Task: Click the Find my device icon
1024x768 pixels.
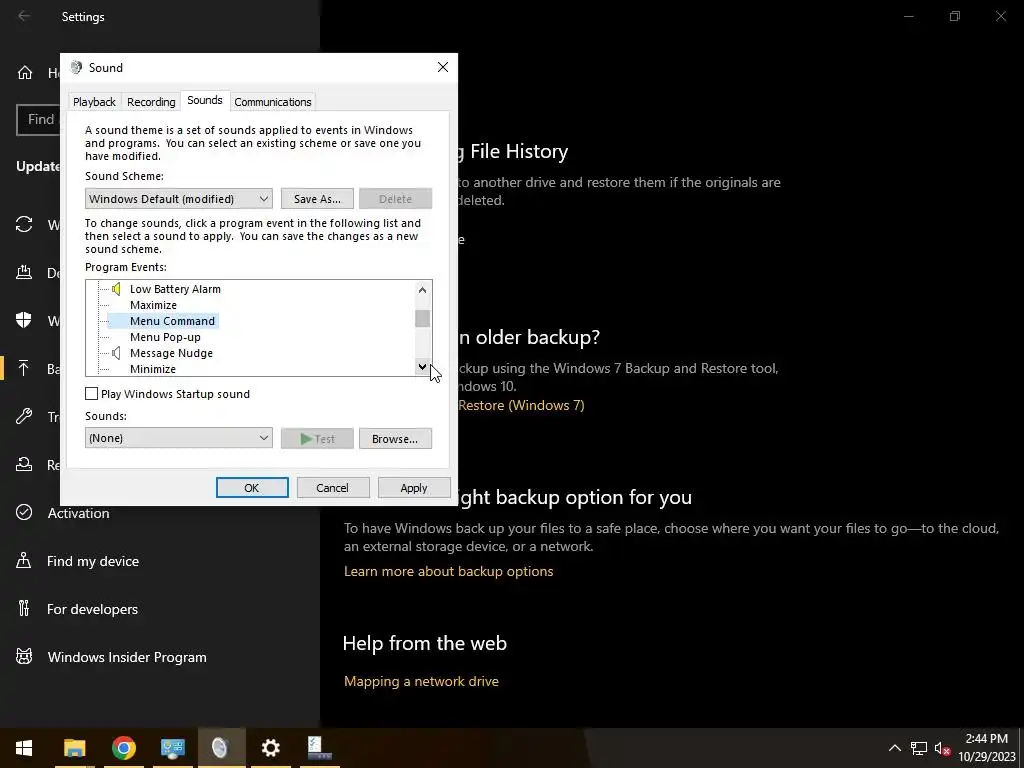Action: point(24,560)
